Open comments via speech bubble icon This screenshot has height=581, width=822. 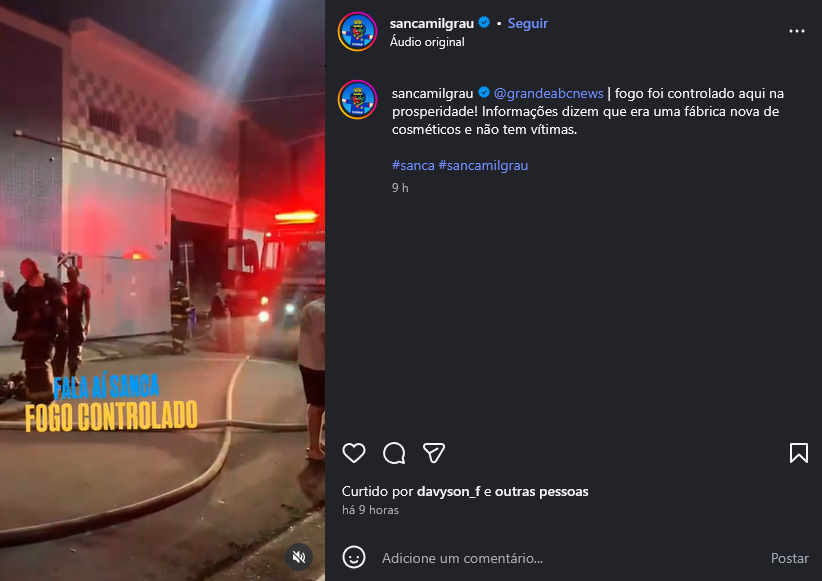(394, 453)
